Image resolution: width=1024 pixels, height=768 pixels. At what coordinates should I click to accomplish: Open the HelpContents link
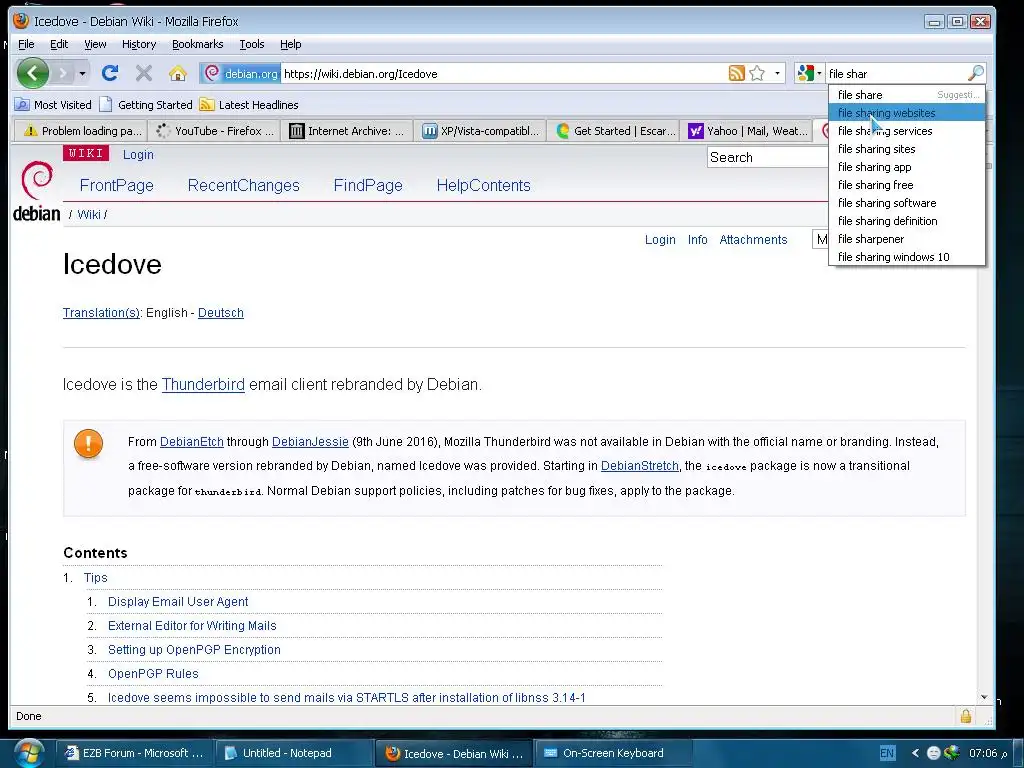click(x=483, y=185)
